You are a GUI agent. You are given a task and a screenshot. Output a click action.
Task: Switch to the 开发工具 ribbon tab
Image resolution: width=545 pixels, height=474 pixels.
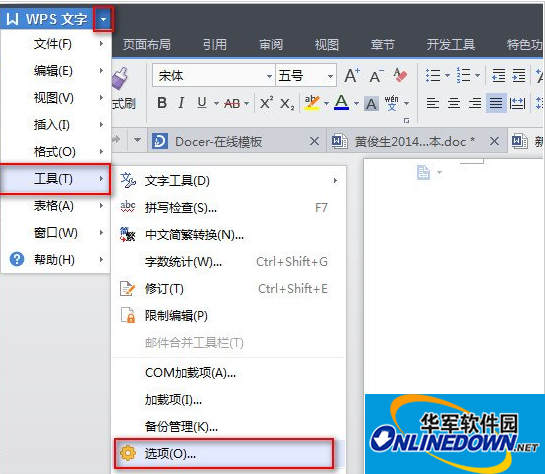click(451, 44)
